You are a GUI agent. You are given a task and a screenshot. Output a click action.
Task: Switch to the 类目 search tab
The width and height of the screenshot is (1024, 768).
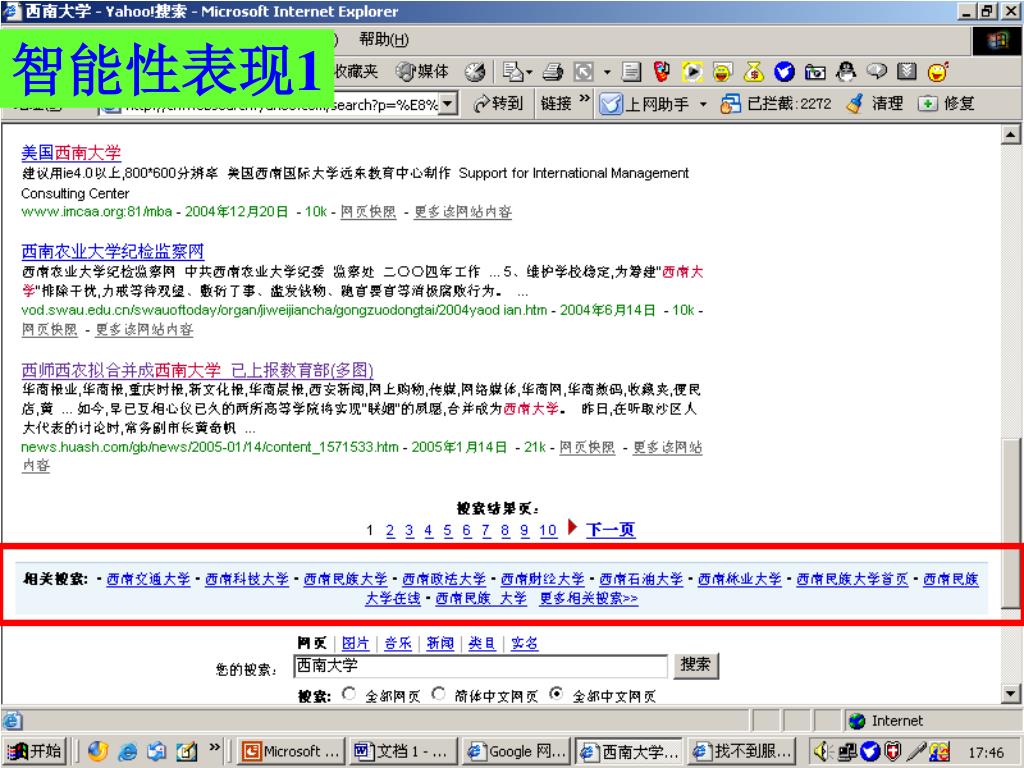[482, 643]
